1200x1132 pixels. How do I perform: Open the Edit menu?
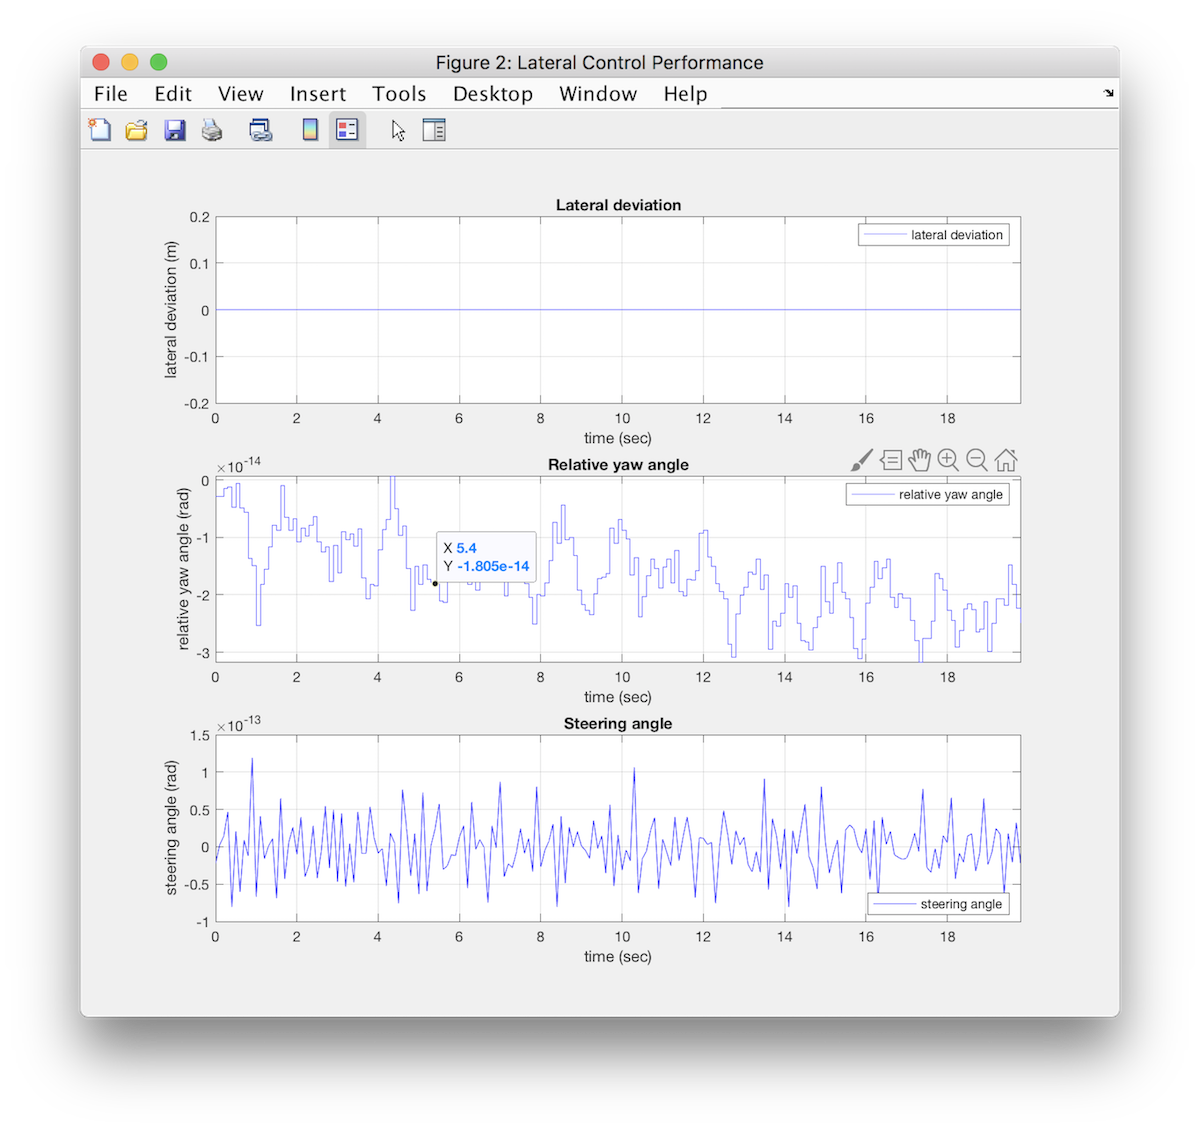pos(173,94)
